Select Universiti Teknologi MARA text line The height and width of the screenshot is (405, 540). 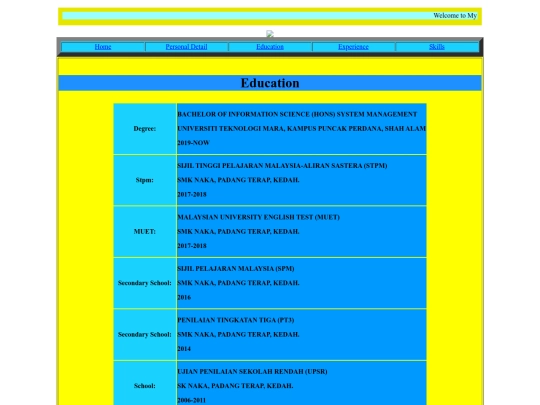coord(301,128)
